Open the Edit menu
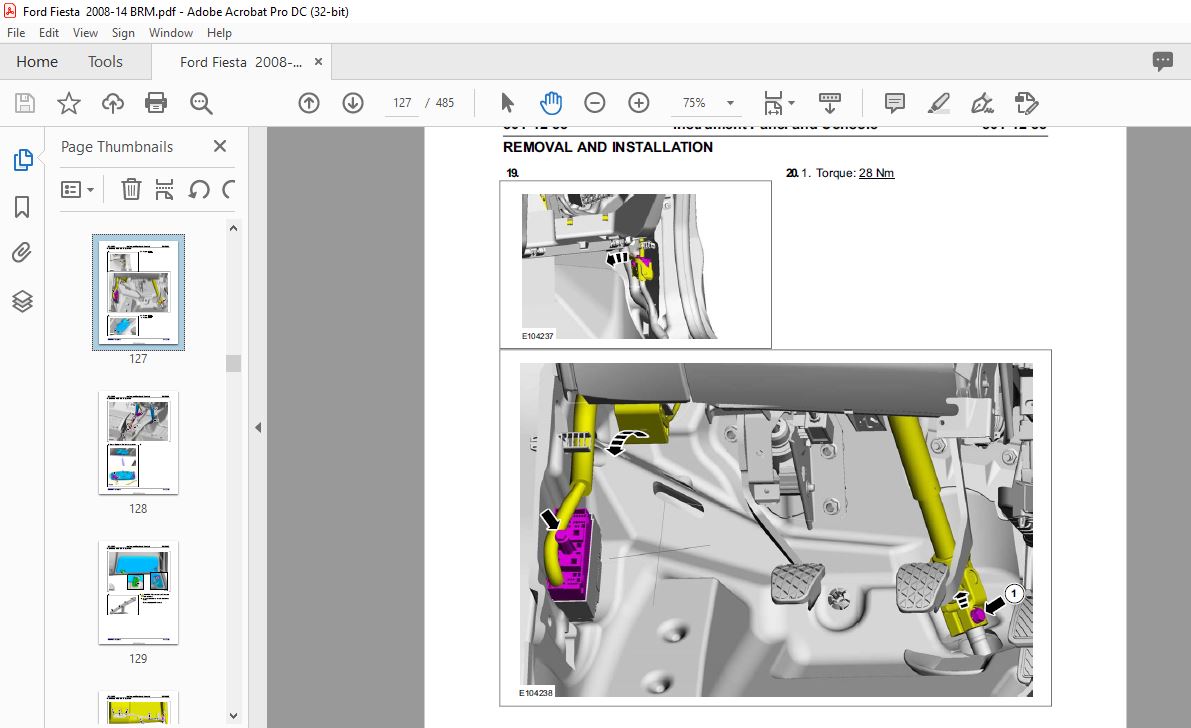 49,33
